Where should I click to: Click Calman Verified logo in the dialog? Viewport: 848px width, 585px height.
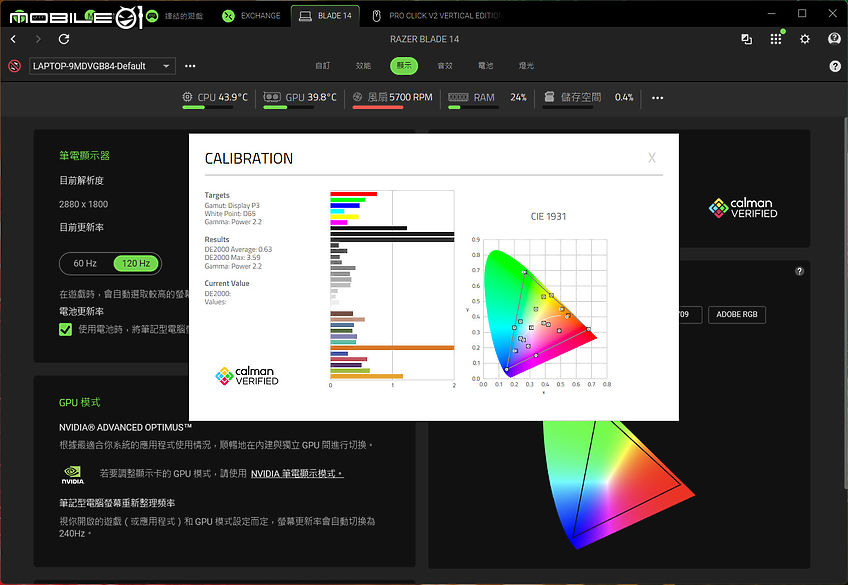(x=247, y=376)
